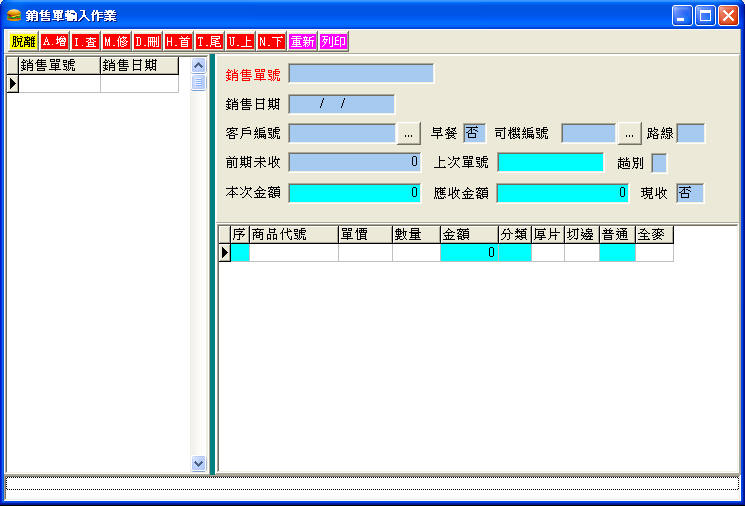This screenshot has height=506, width=745.
Task: Click the 普通 column header
Action: click(x=617, y=235)
